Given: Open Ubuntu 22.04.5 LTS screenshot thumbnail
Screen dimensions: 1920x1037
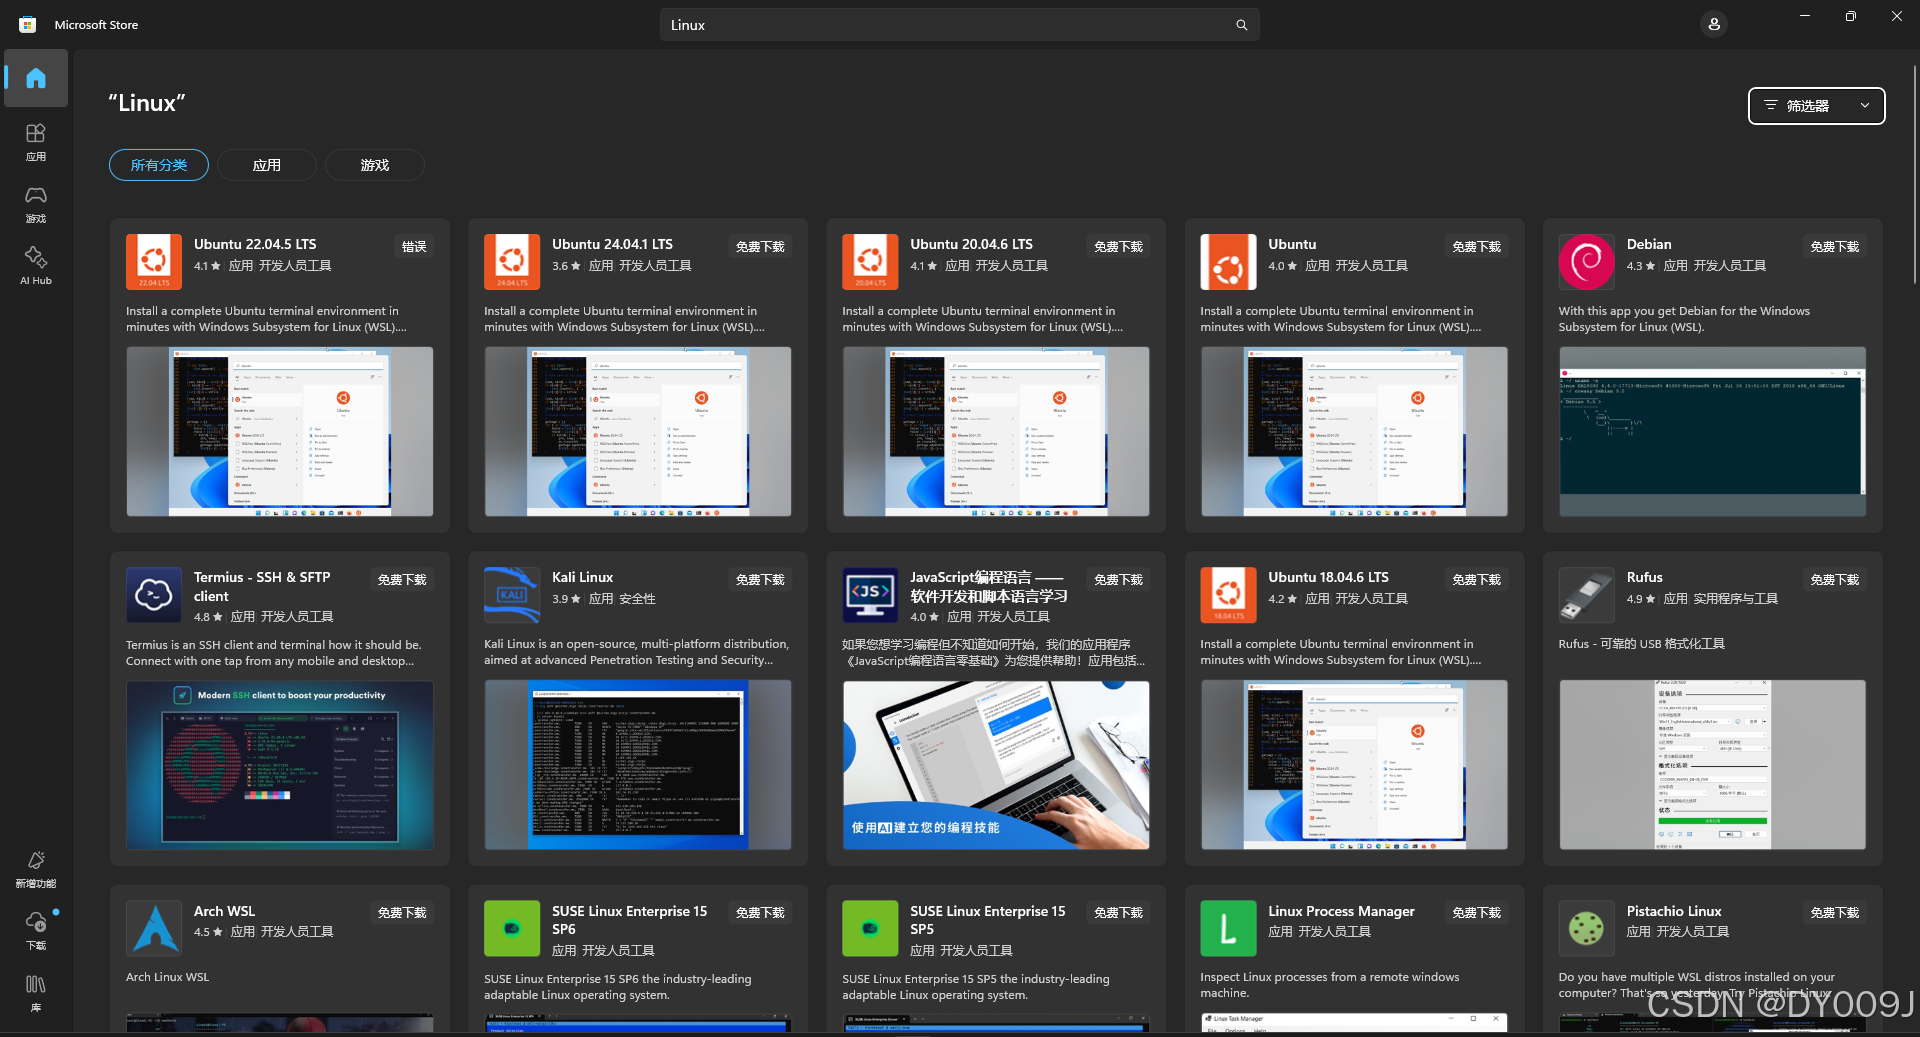Looking at the screenshot, I should 280,432.
